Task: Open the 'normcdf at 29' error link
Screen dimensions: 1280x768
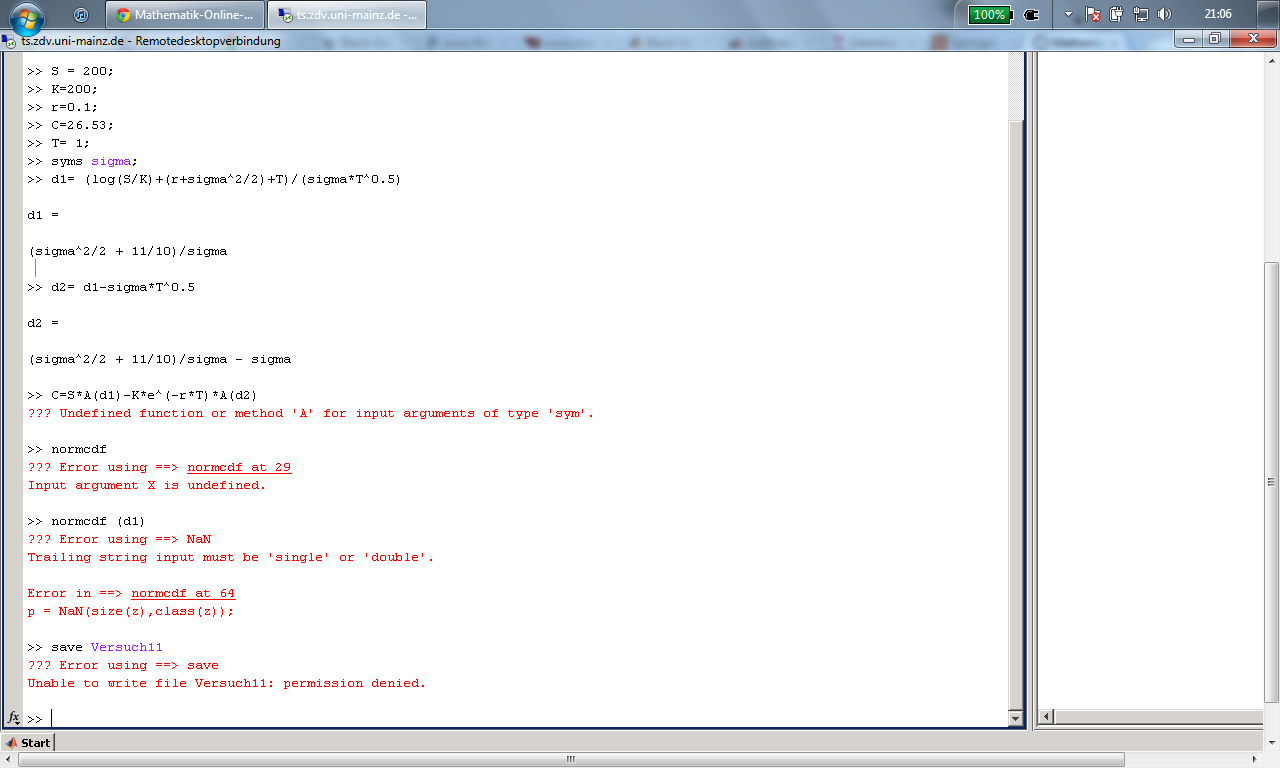Action: (239, 467)
